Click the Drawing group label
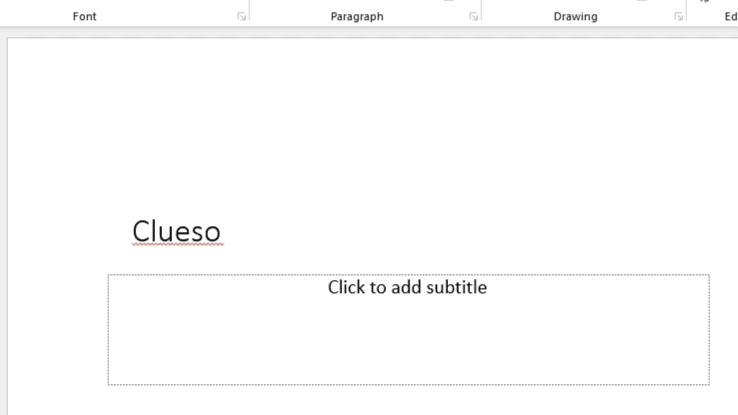Viewport: 738px width, 415px height. [x=576, y=16]
